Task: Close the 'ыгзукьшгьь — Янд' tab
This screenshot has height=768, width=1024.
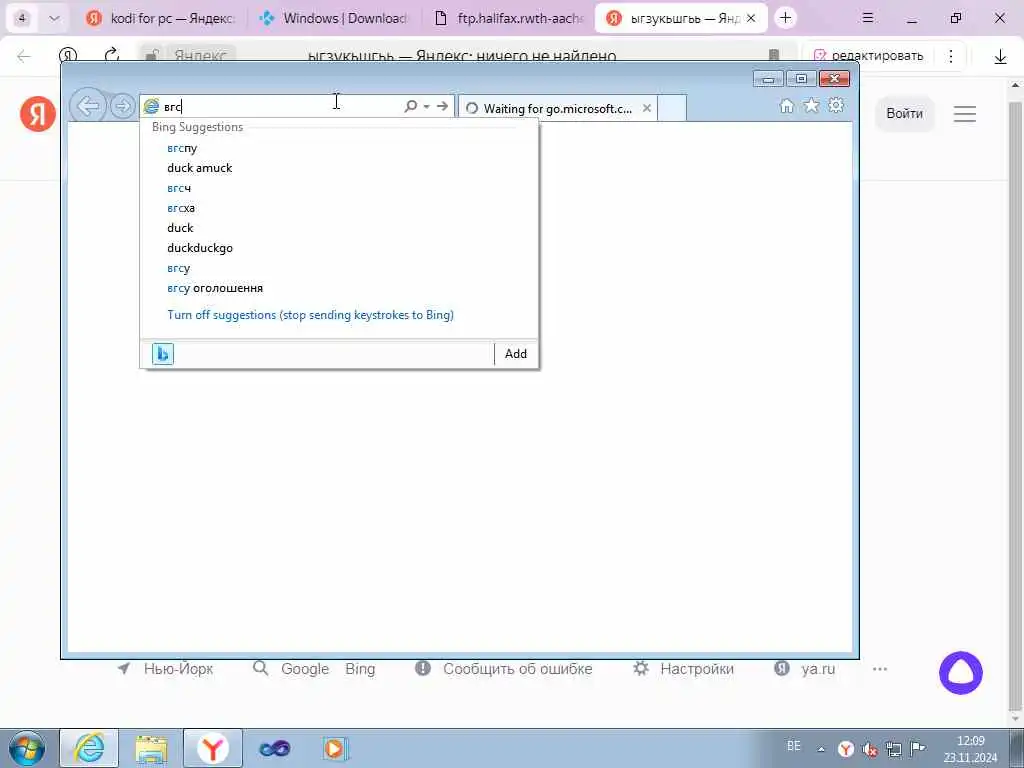Action: (x=751, y=18)
